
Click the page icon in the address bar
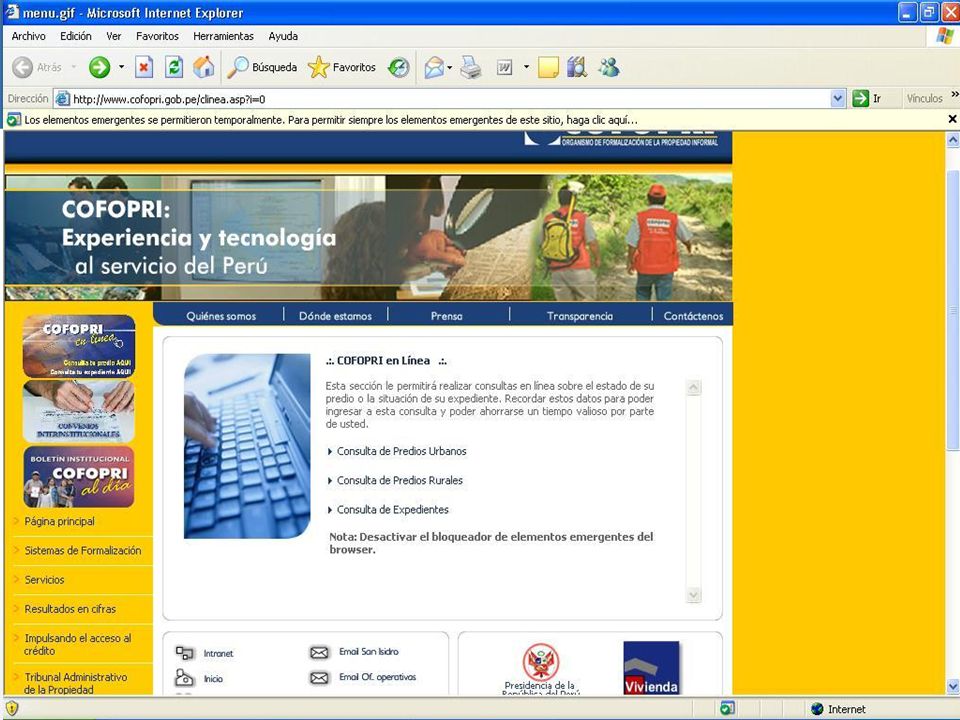pos(62,99)
